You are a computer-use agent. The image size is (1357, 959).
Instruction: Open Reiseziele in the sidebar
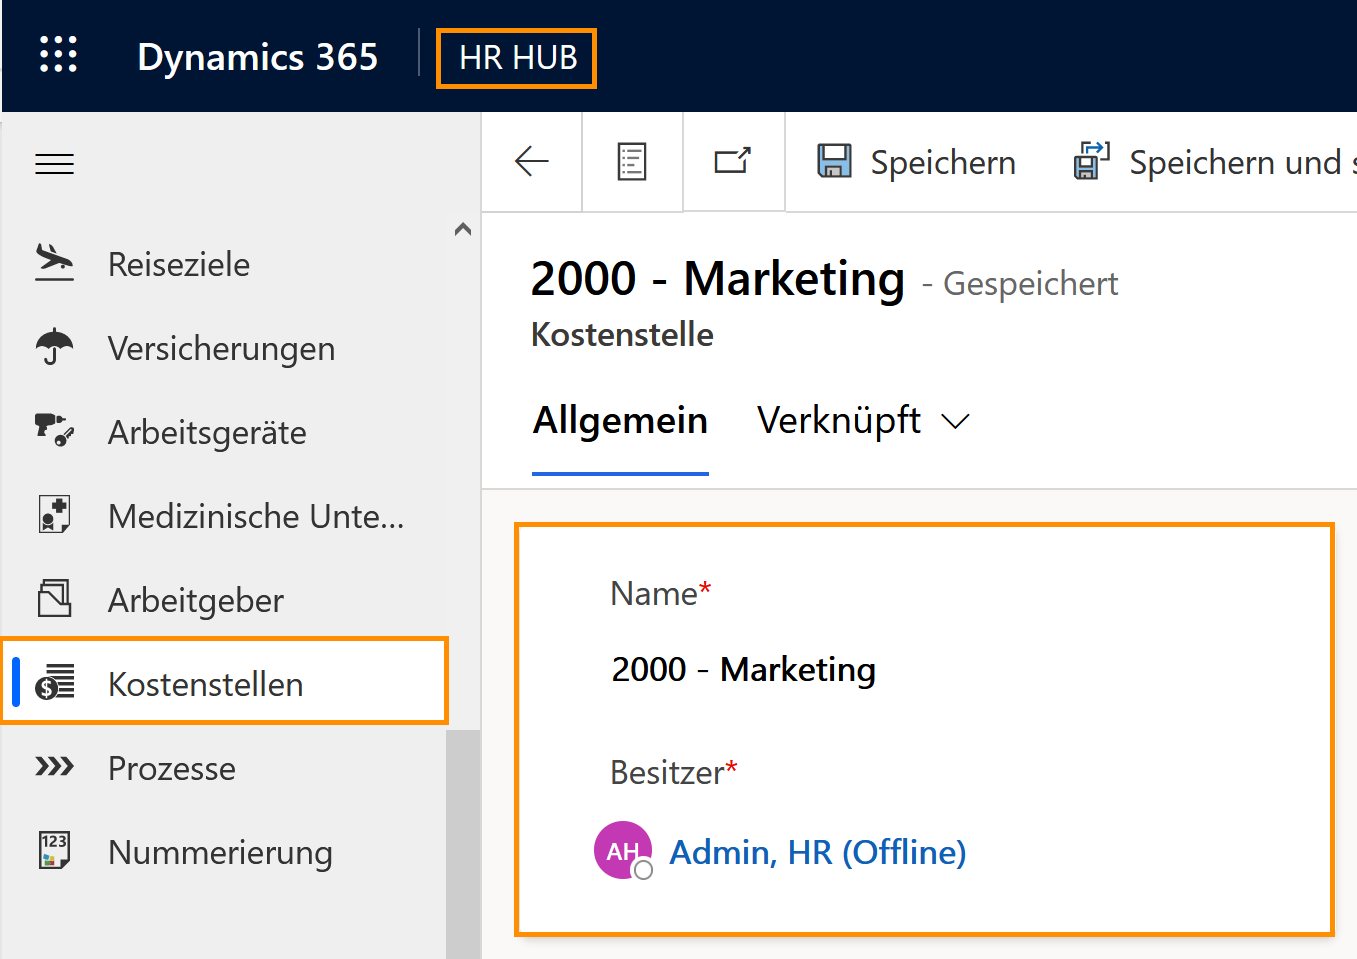tap(179, 265)
